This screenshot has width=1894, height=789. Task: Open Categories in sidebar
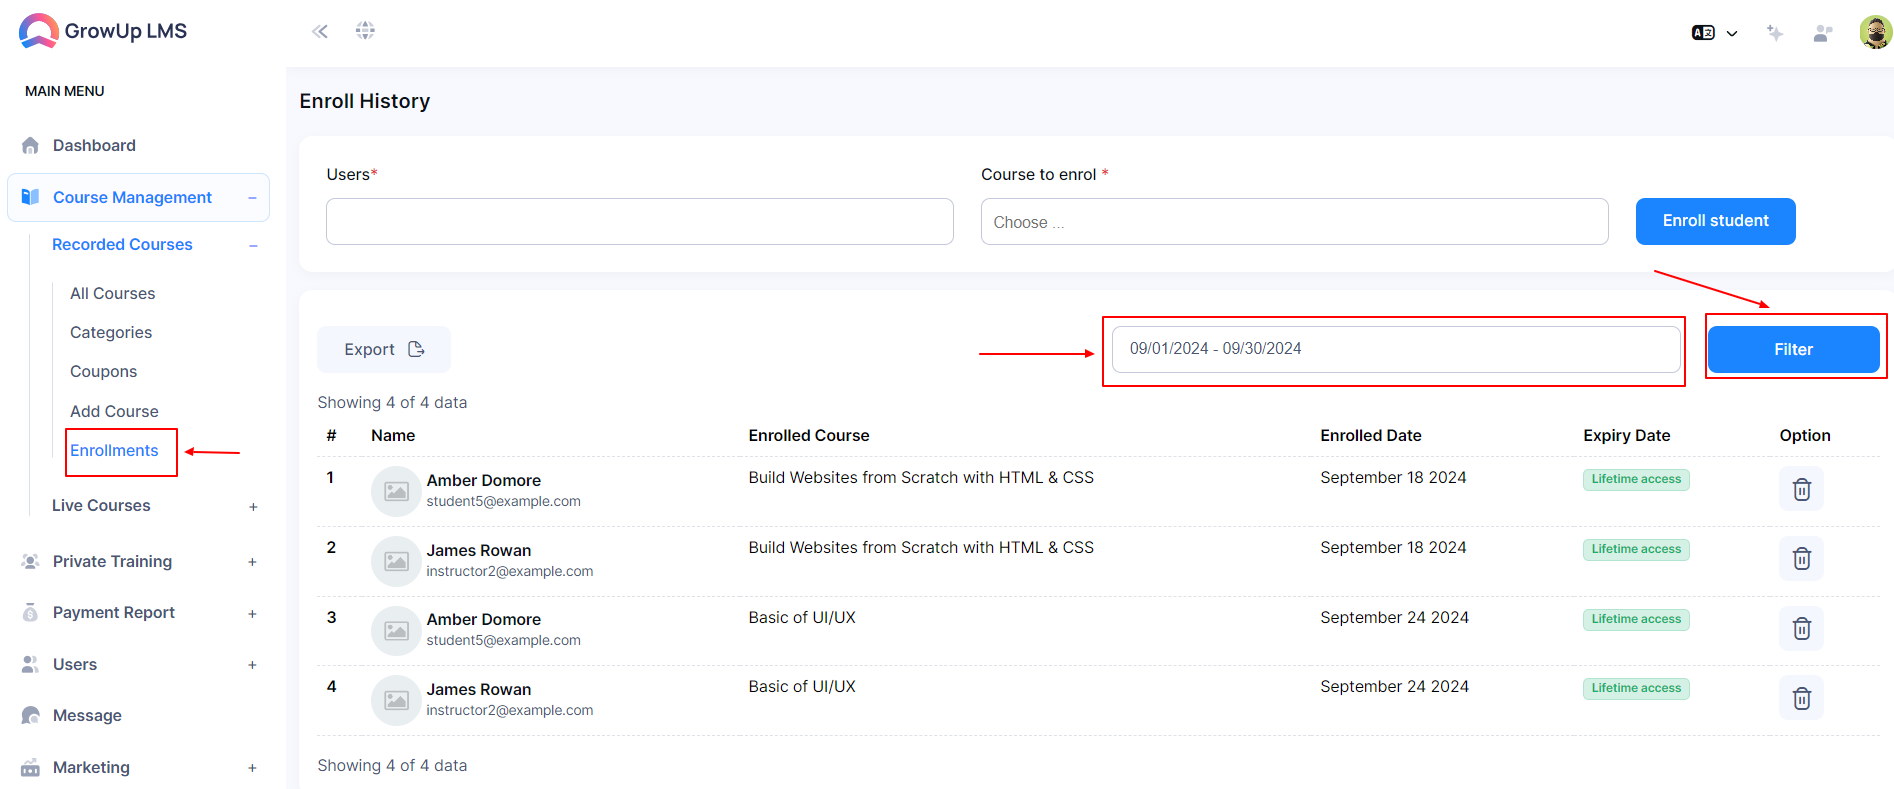pos(111,332)
